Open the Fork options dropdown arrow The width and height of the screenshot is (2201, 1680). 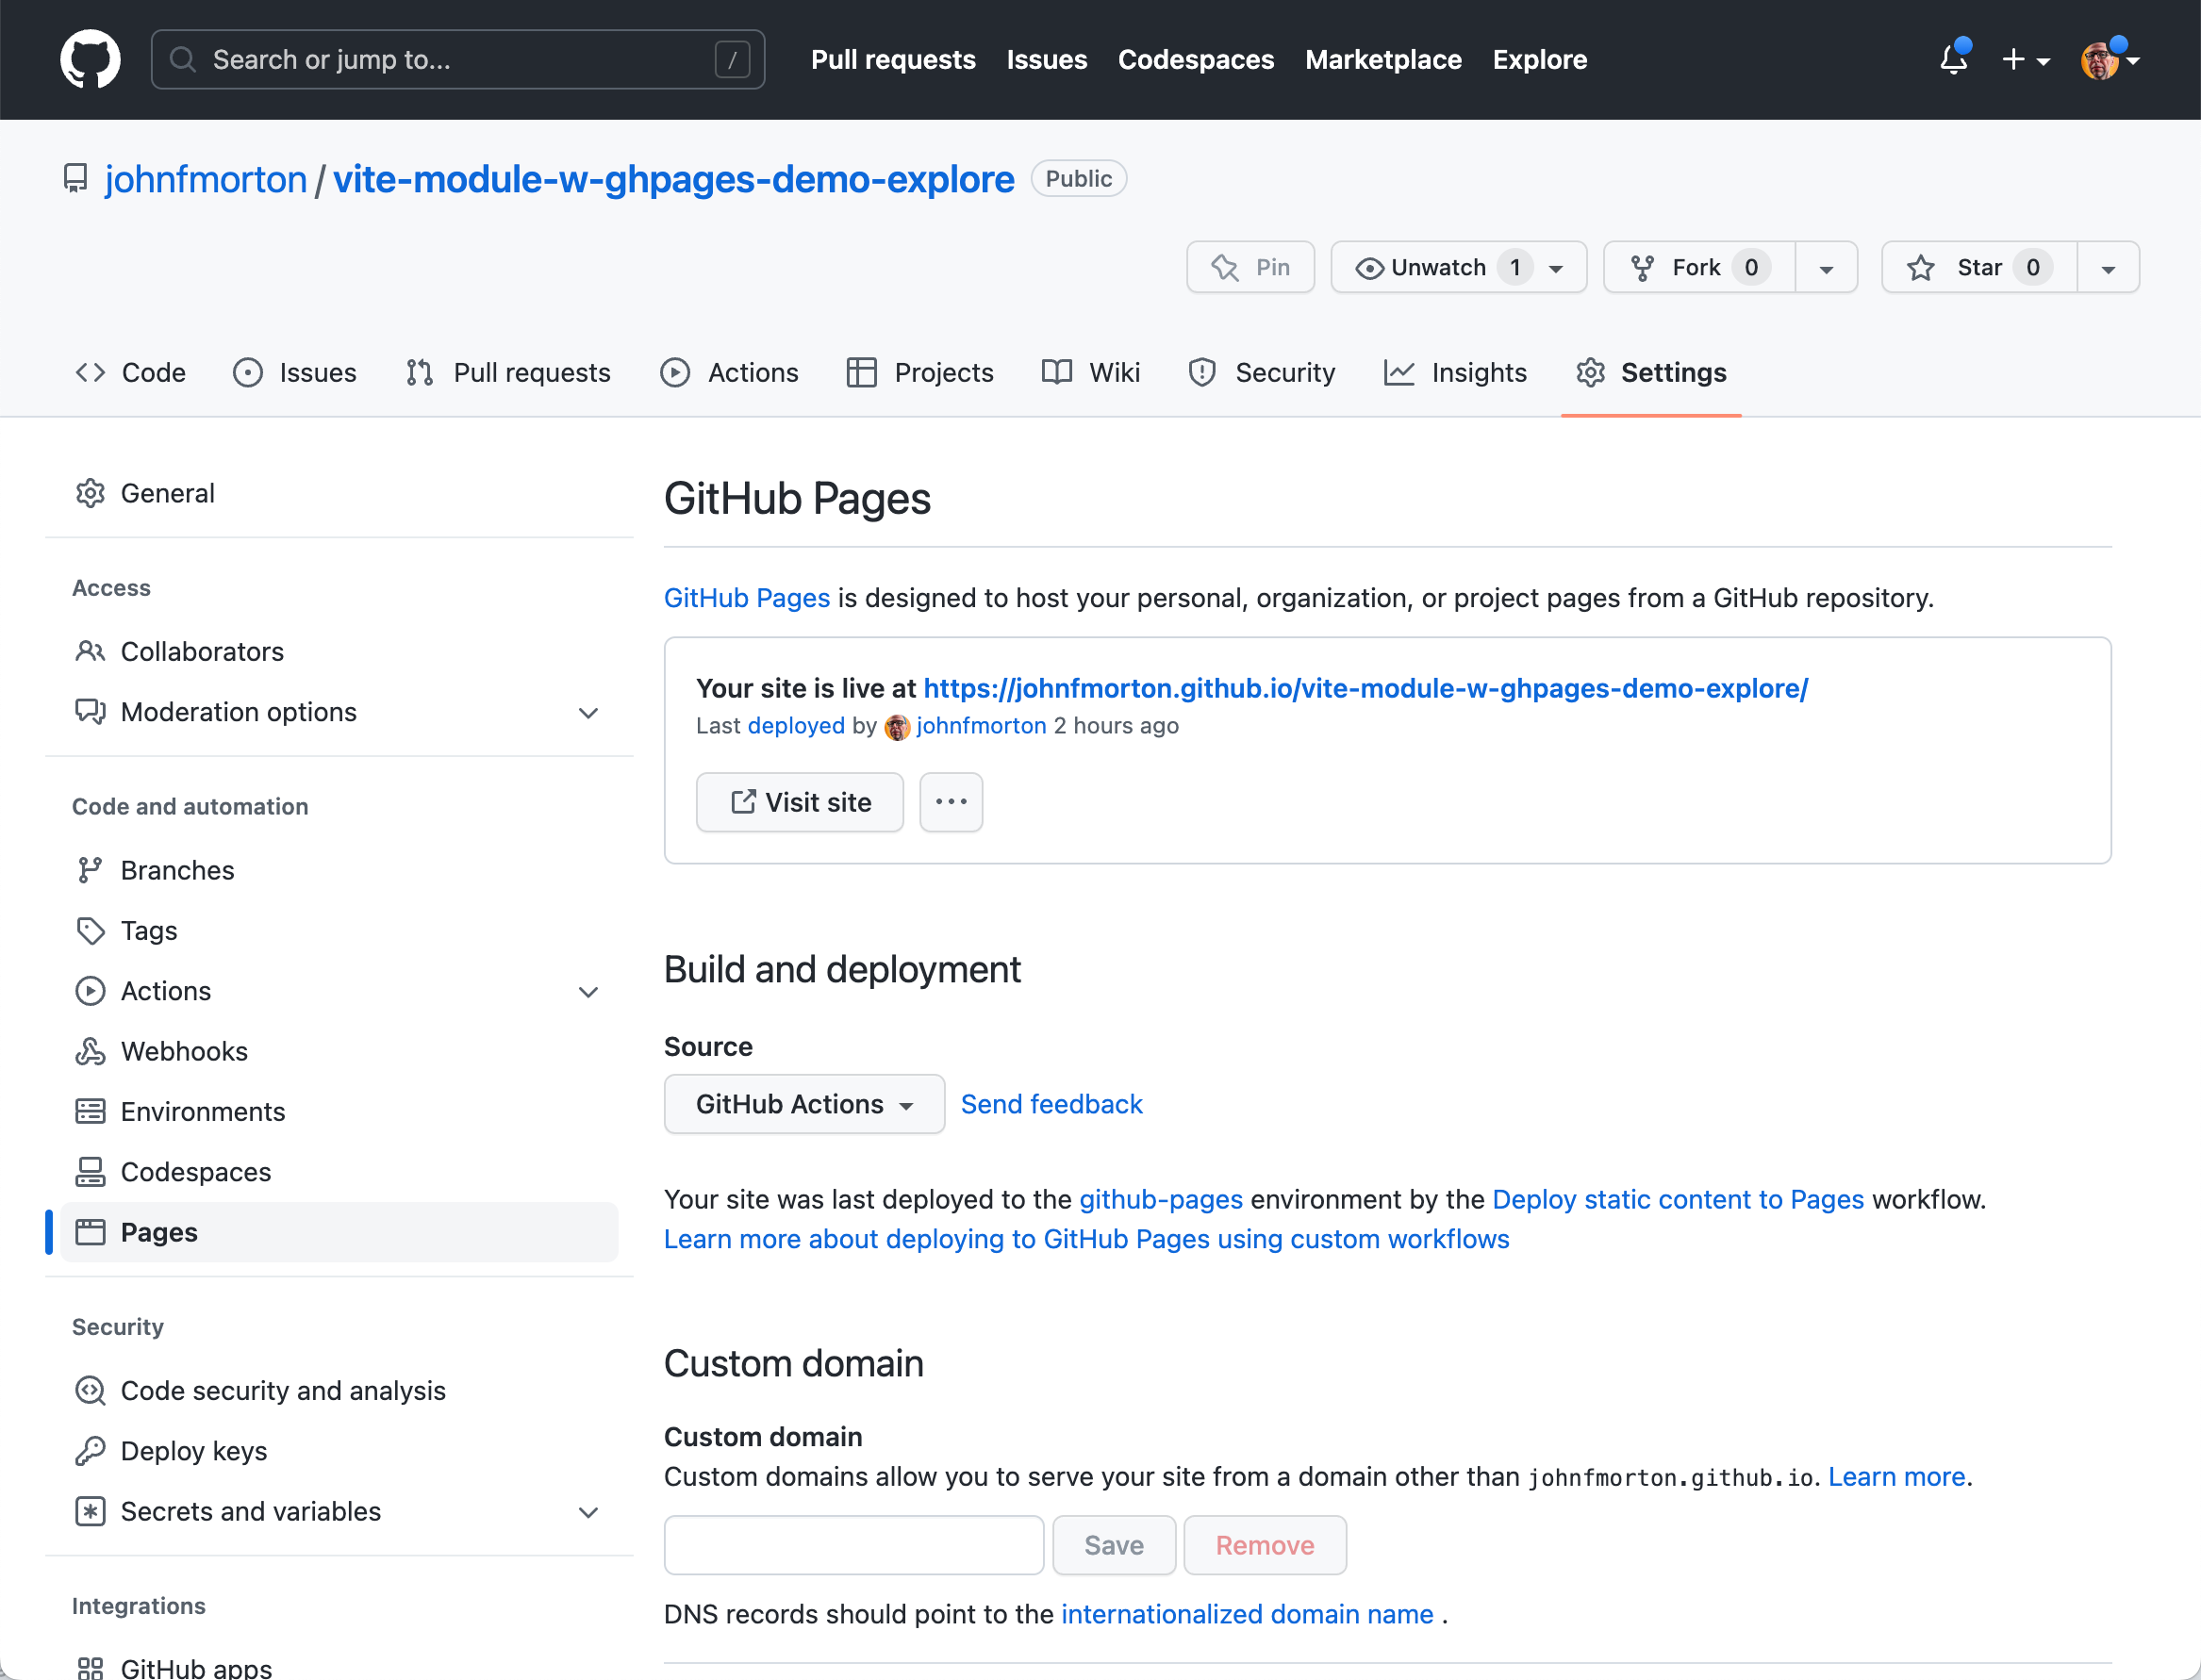pyautogui.click(x=1826, y=268)
